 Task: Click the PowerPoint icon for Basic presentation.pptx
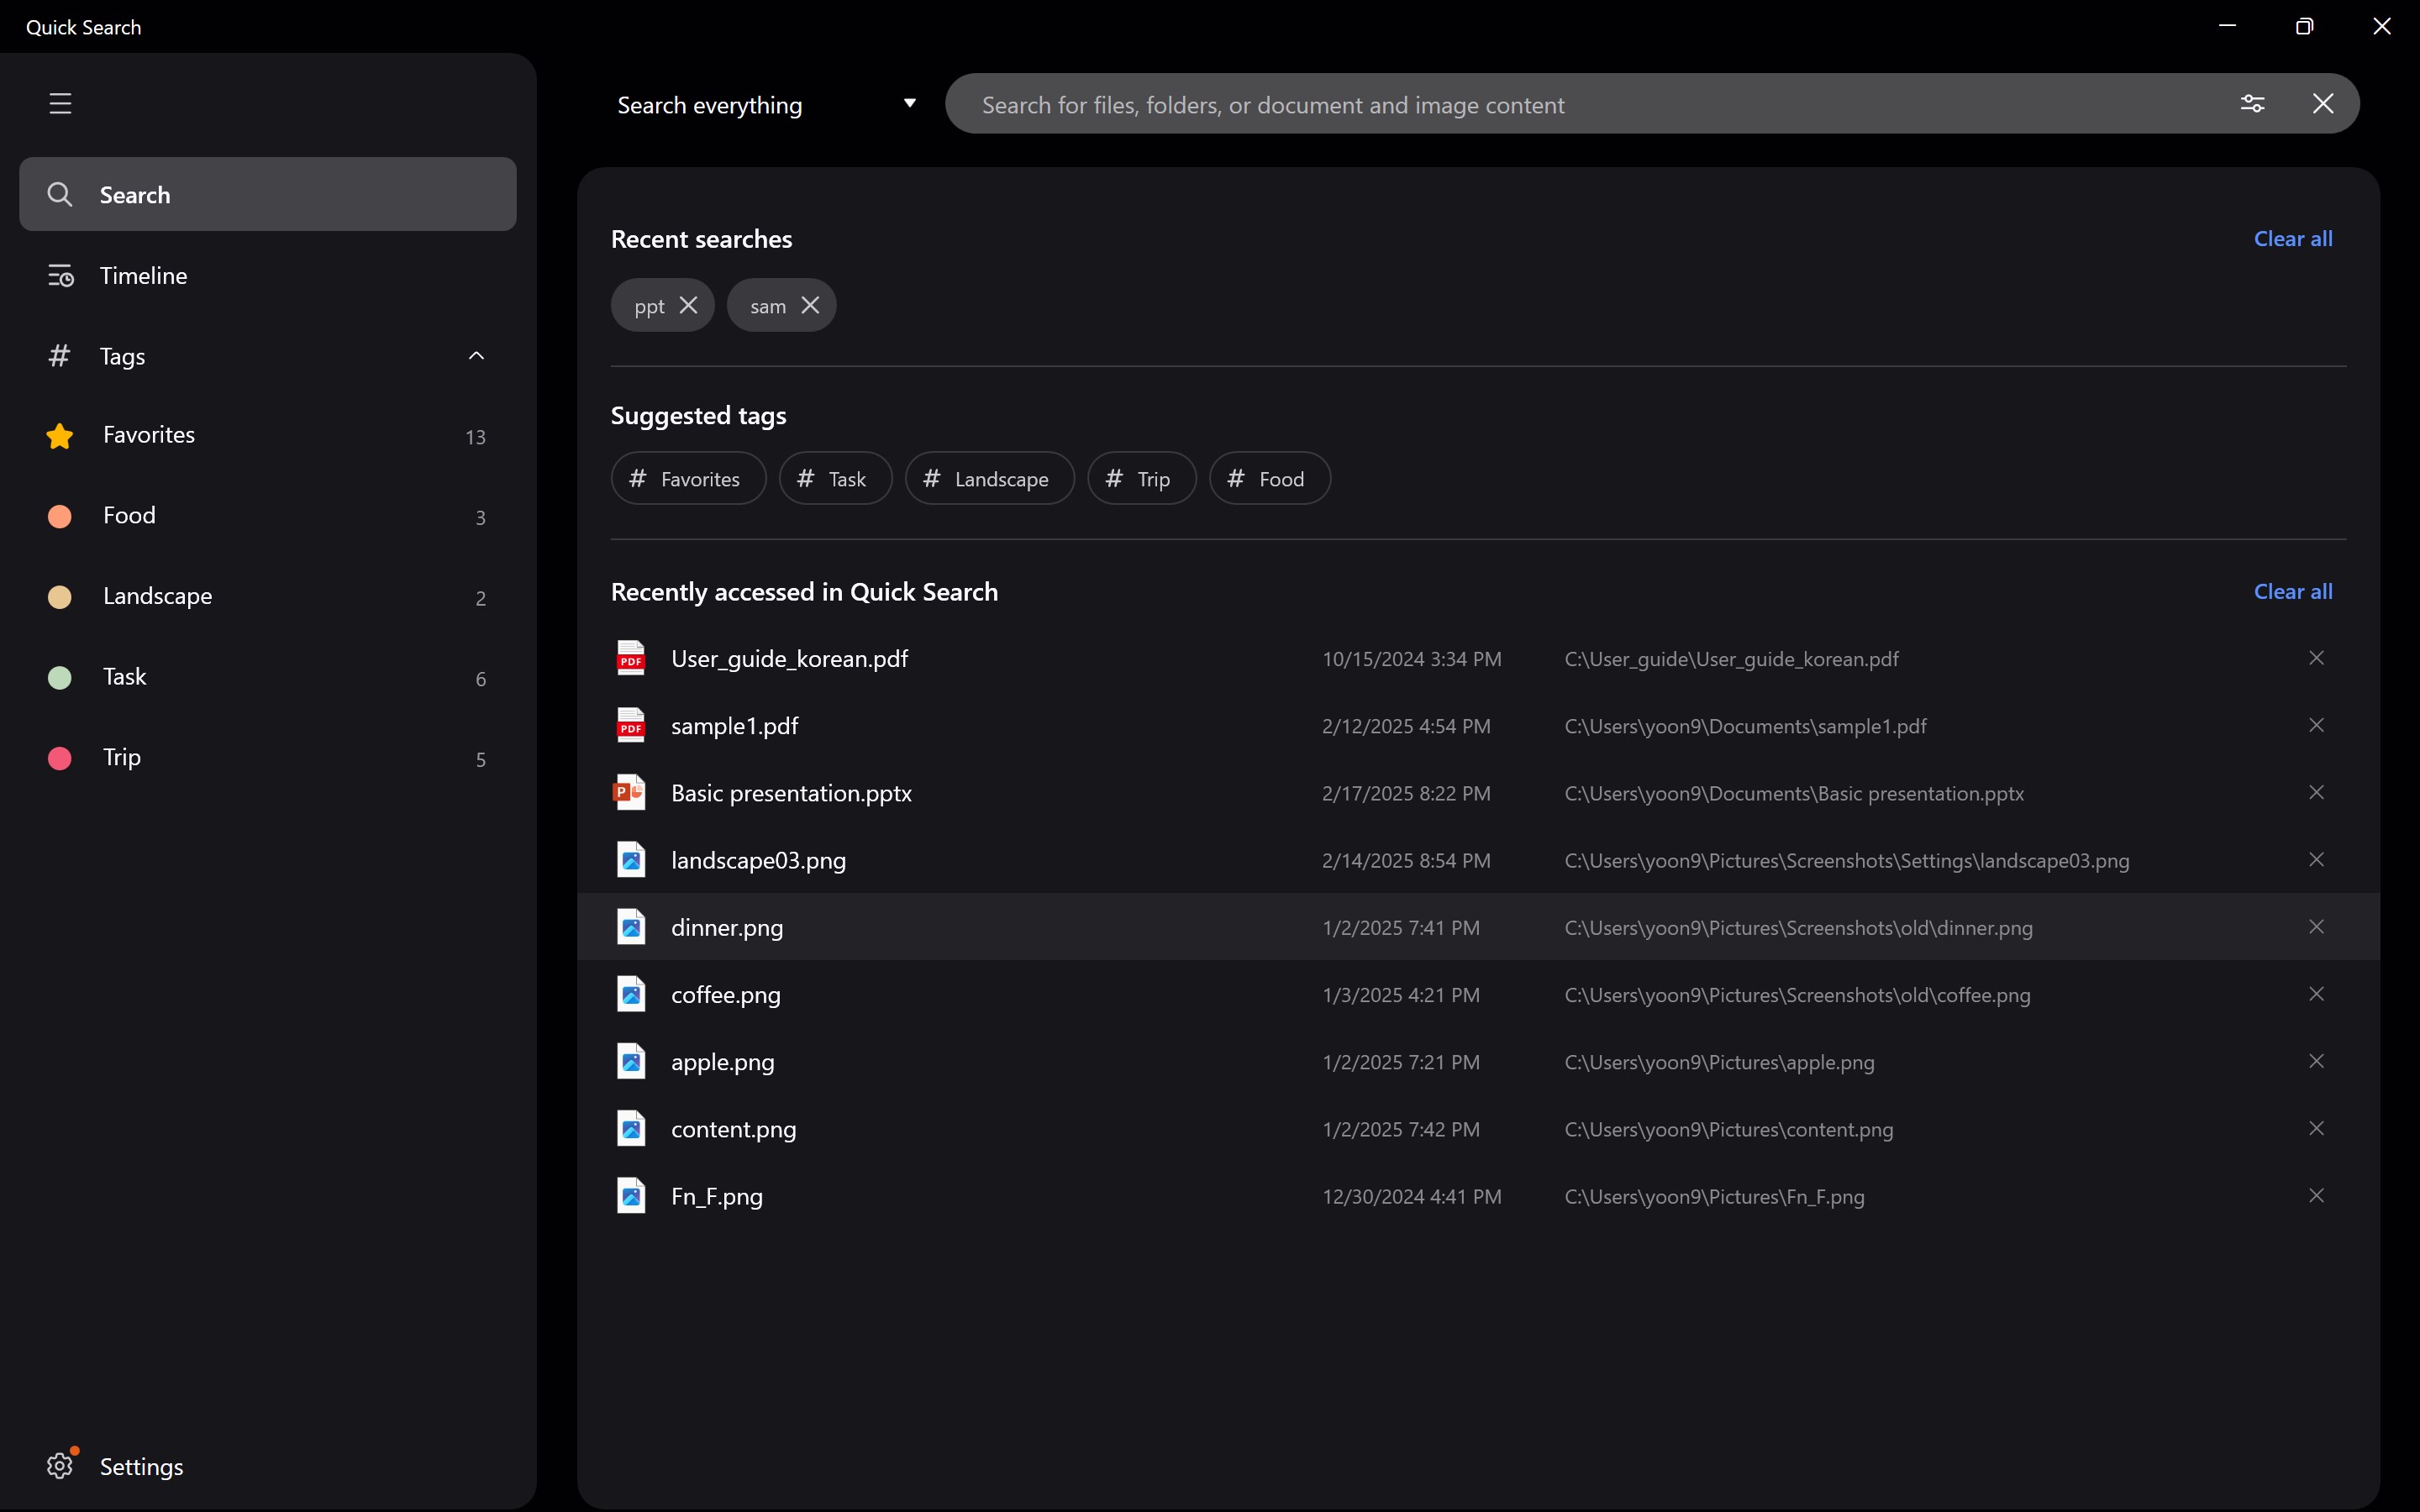[x=630, y=793]
